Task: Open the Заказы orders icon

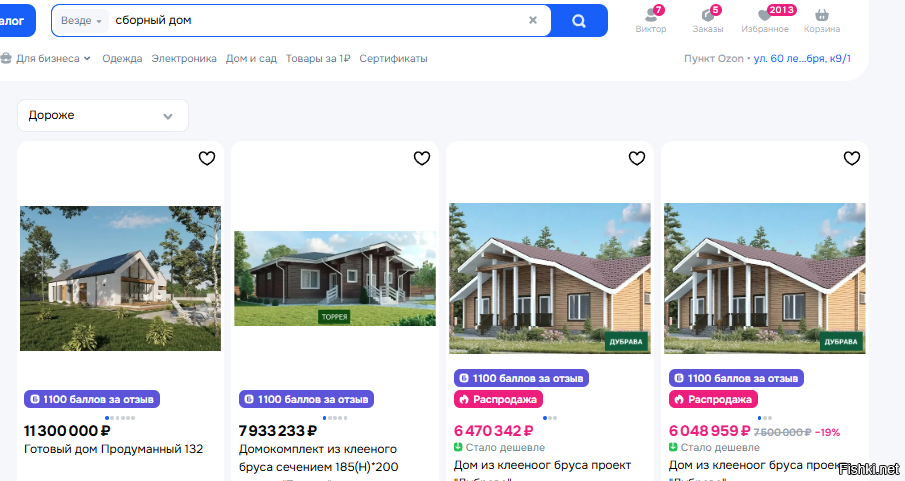Action: pos(708,17)
